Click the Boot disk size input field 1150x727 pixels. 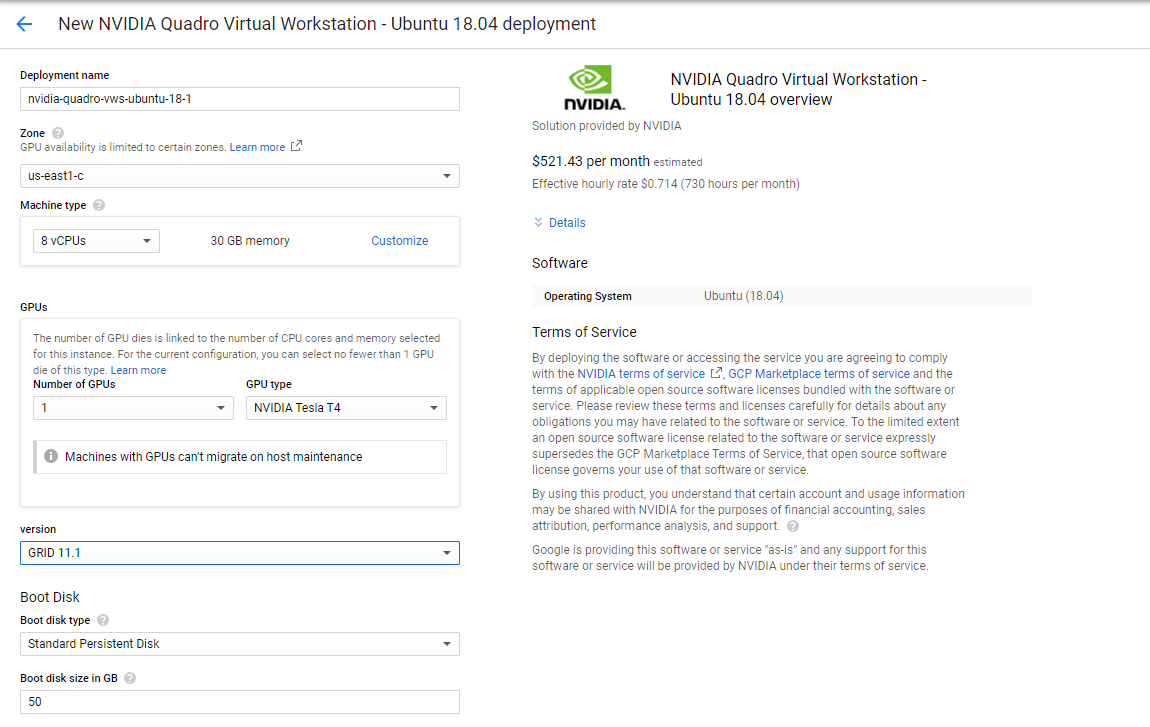coord(240,702)
